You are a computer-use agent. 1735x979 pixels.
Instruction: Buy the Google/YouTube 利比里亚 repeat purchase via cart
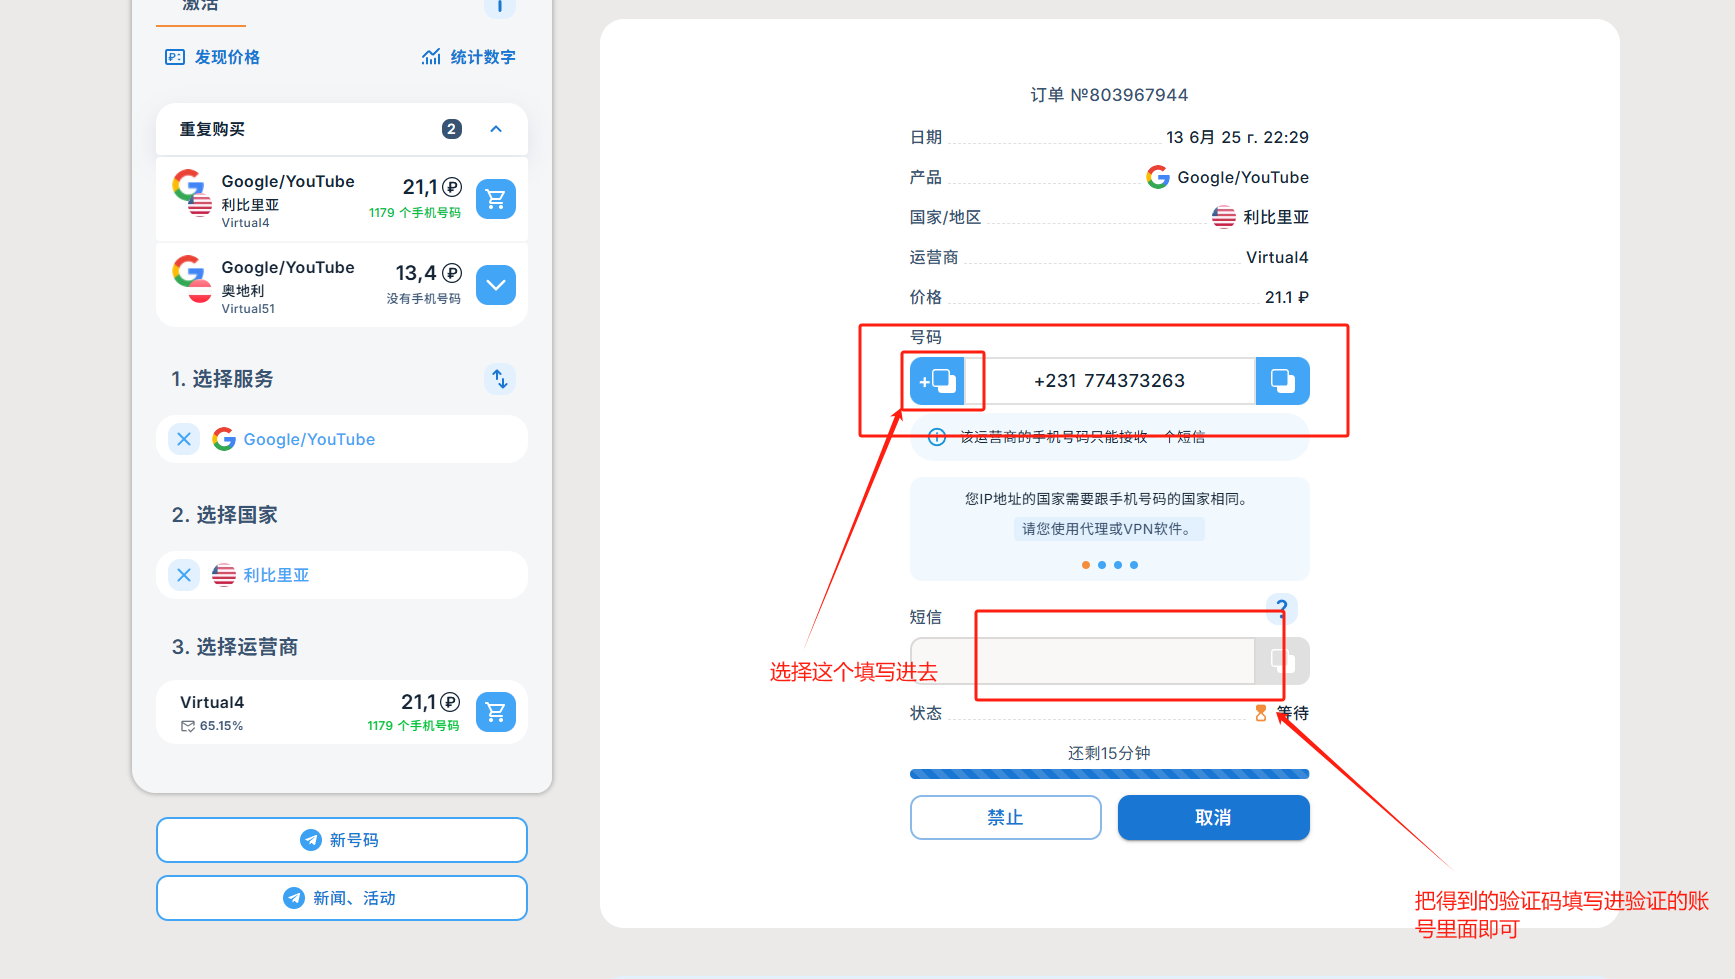496,199
